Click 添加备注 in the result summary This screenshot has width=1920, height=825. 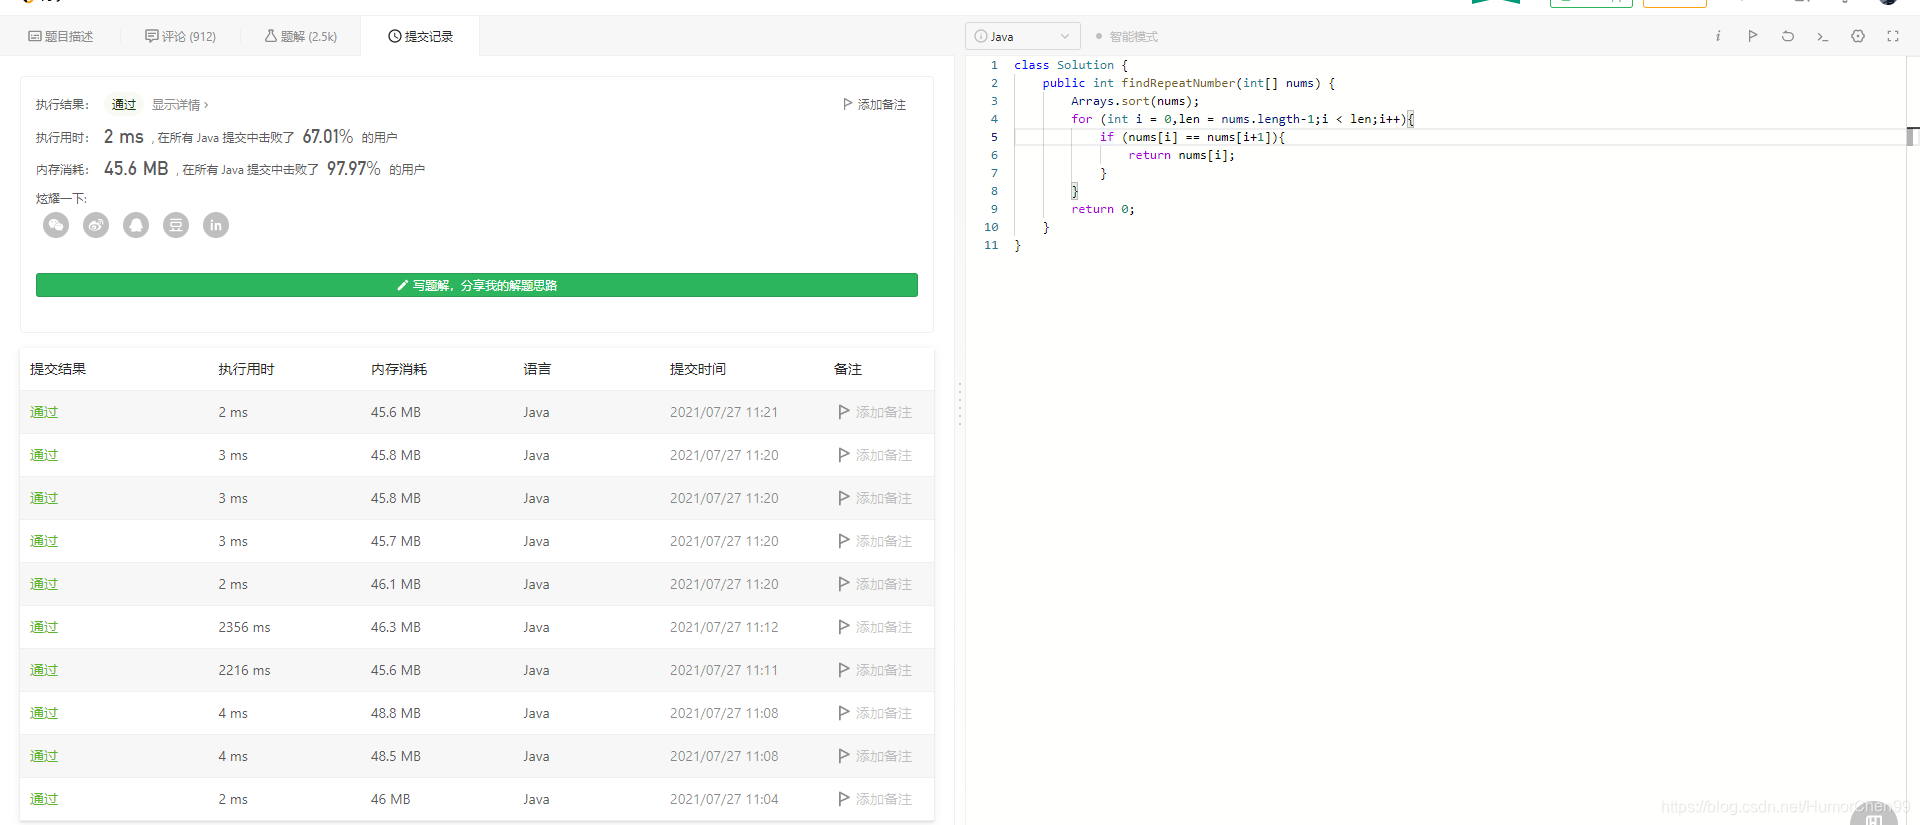point(875,104)
